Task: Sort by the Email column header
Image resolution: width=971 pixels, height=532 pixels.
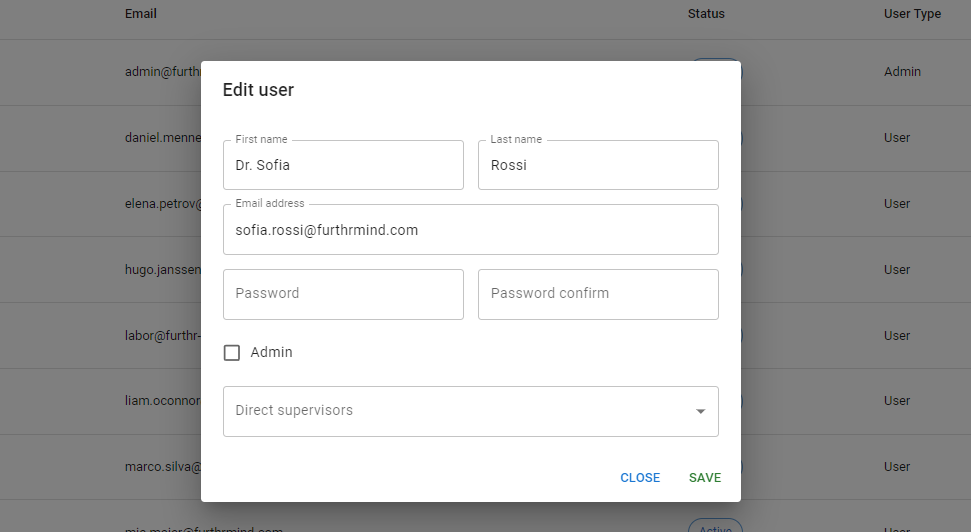Action: point(141,14)
